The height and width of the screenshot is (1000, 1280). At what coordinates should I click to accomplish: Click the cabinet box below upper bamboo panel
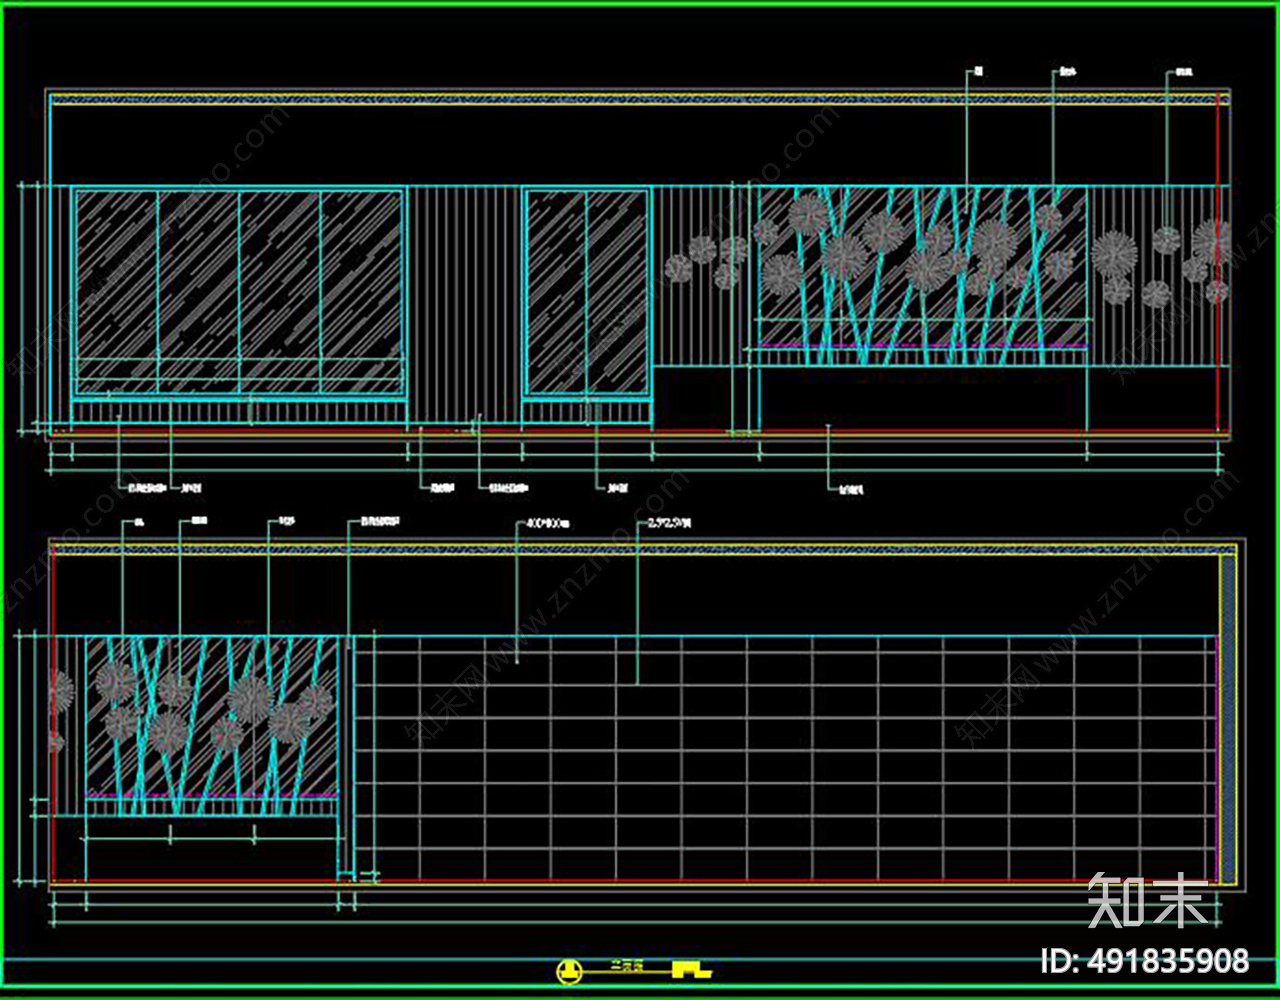pyautogui.click(x=922, y=398)
